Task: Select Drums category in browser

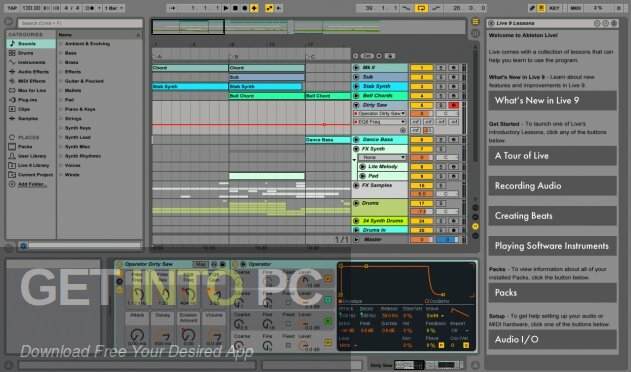Action: [x=31, y=53]
